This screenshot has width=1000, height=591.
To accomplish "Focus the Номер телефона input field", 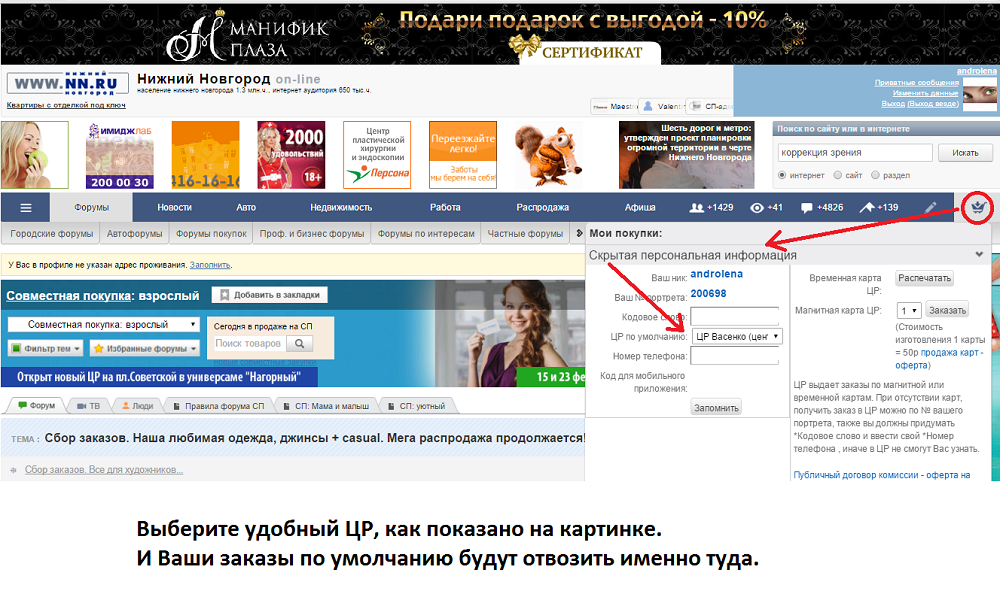I will (735, 356).
